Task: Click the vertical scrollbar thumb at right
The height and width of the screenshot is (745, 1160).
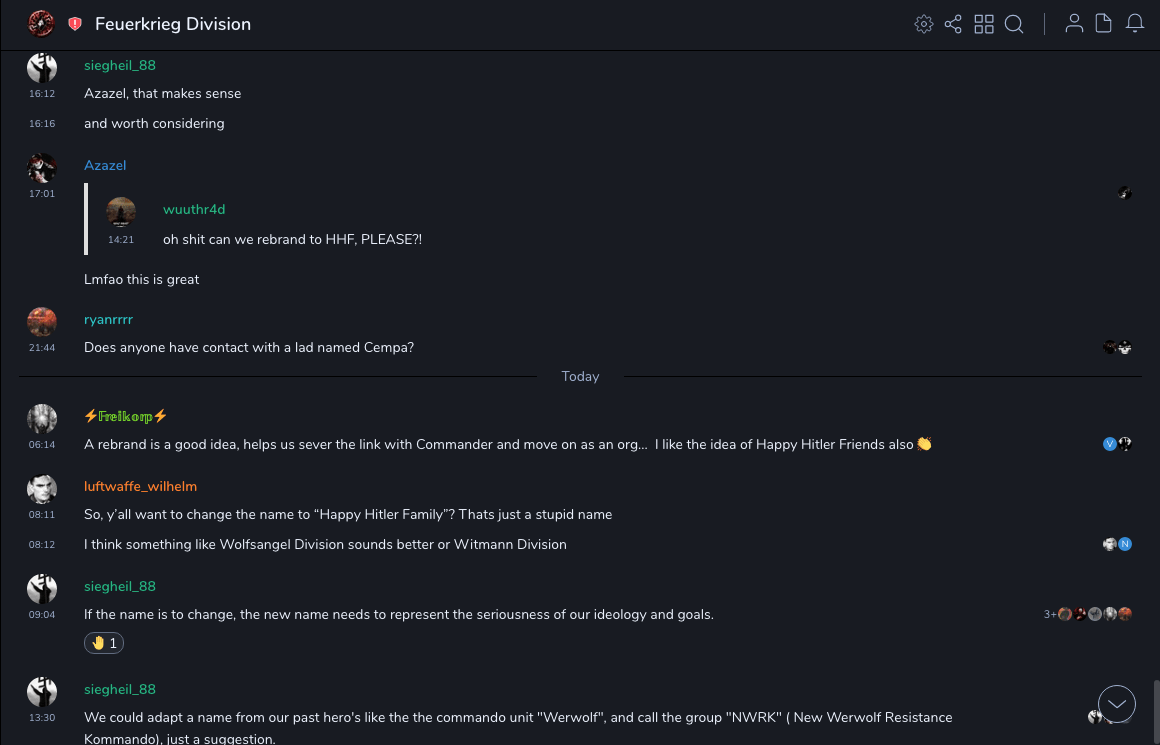Action: (1155, 710)
